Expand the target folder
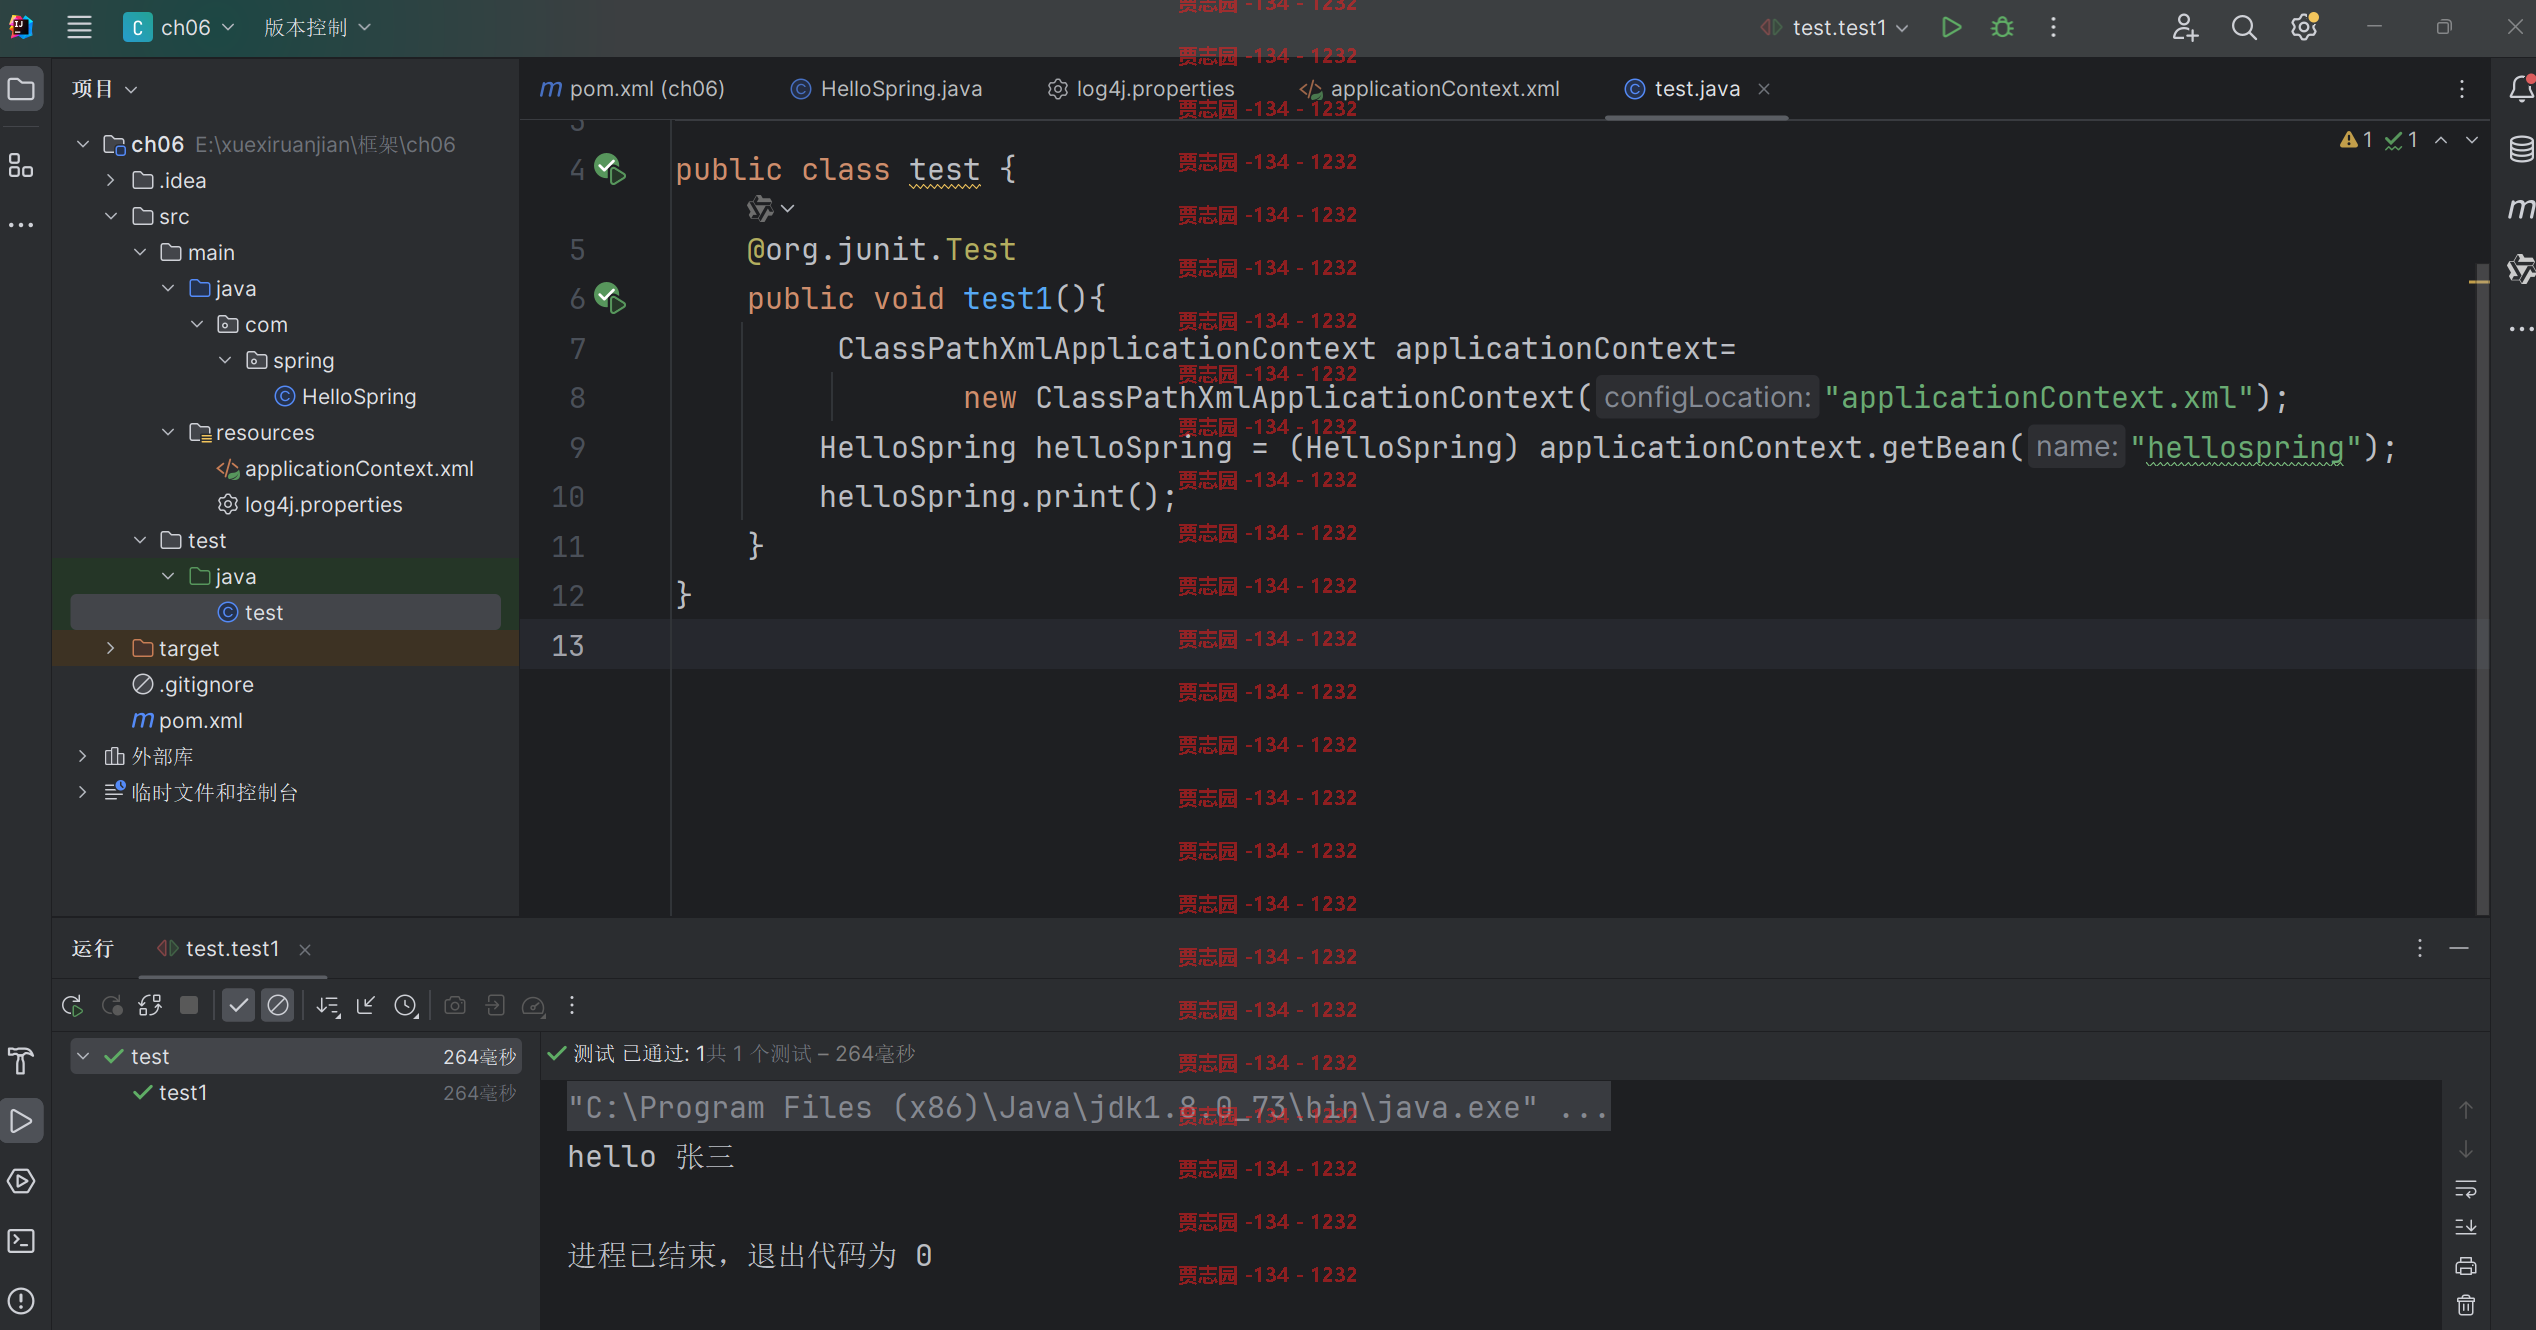This screenshot has height=1330, width=2536. point(110,649)
